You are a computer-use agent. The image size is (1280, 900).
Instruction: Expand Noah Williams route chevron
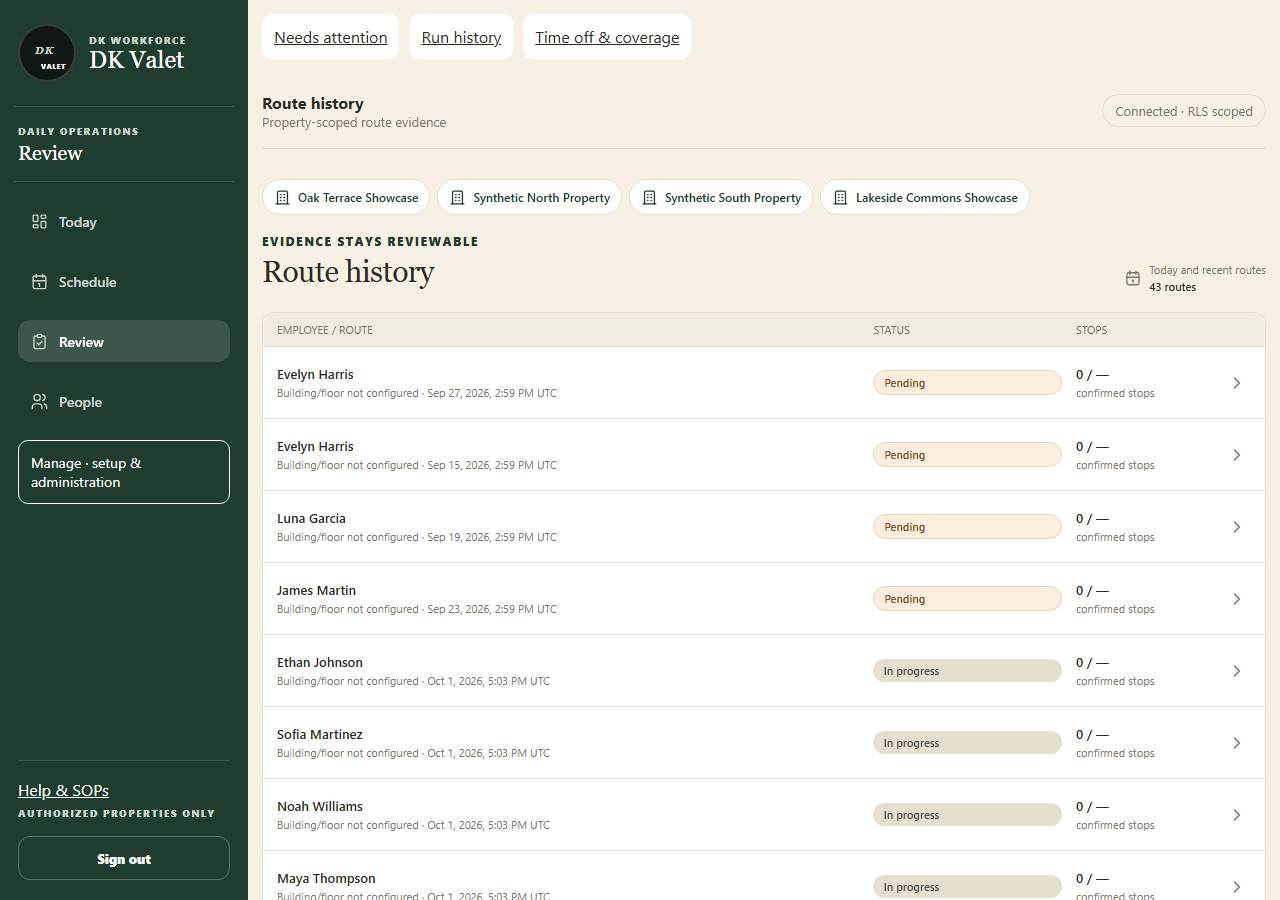pyautogui.click(x=1237, y=815)
